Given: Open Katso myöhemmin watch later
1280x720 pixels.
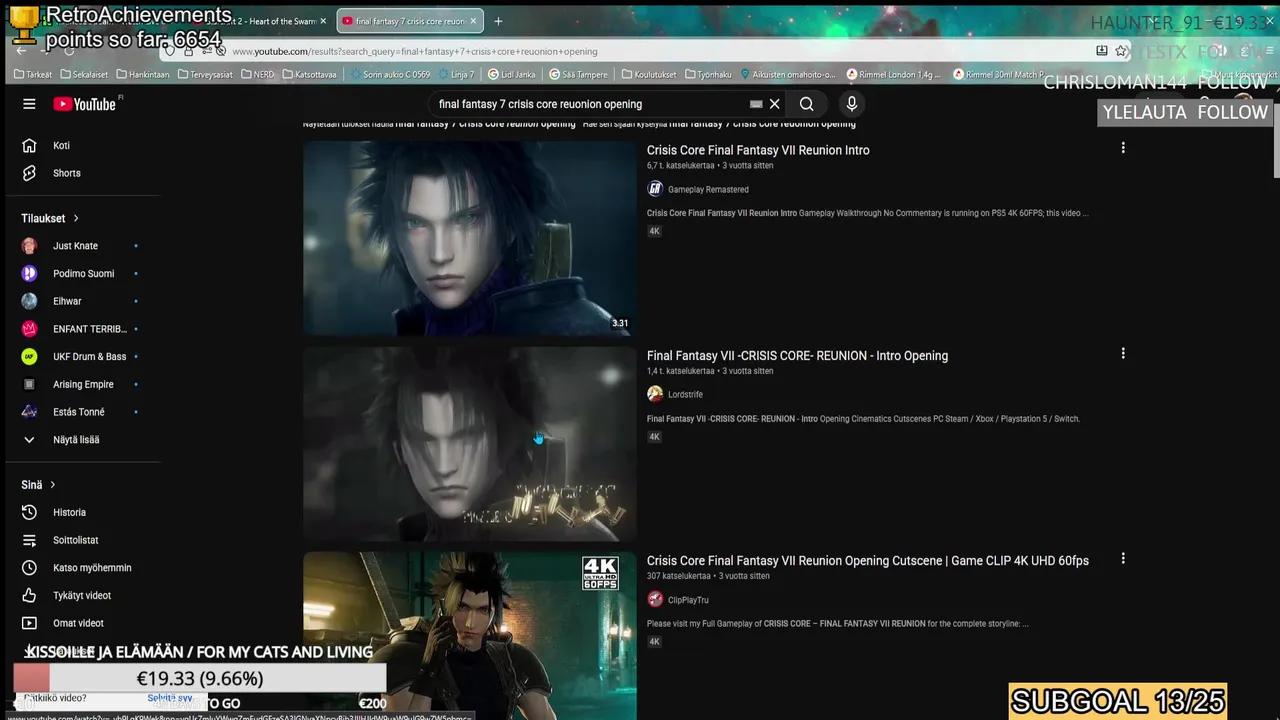Looking at the screenshot, I should [x=80, y=568].
